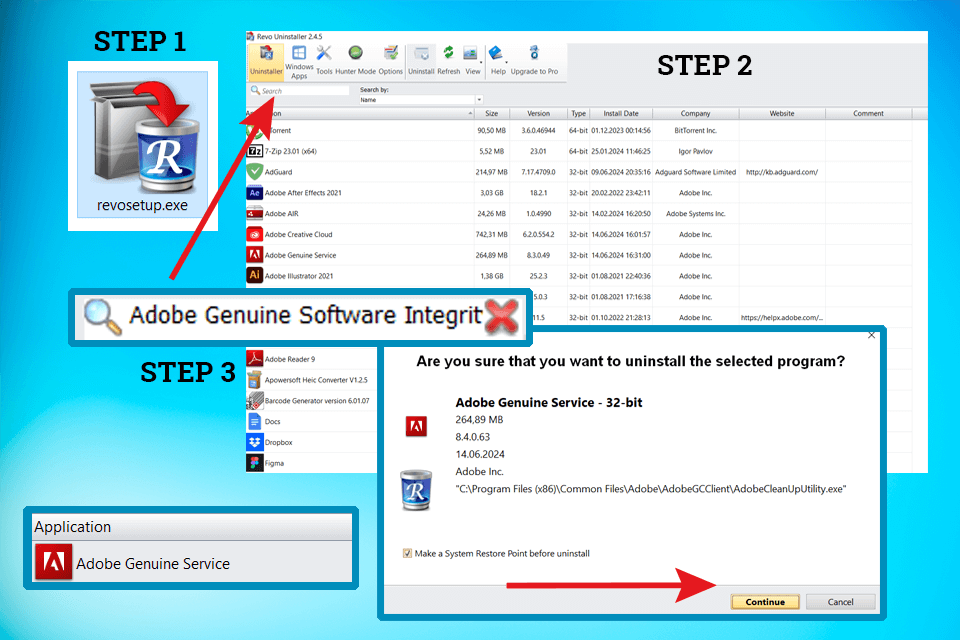
Task: Sort by the Install Date column header
Action: pyautogui.click(x=621, y=113)
